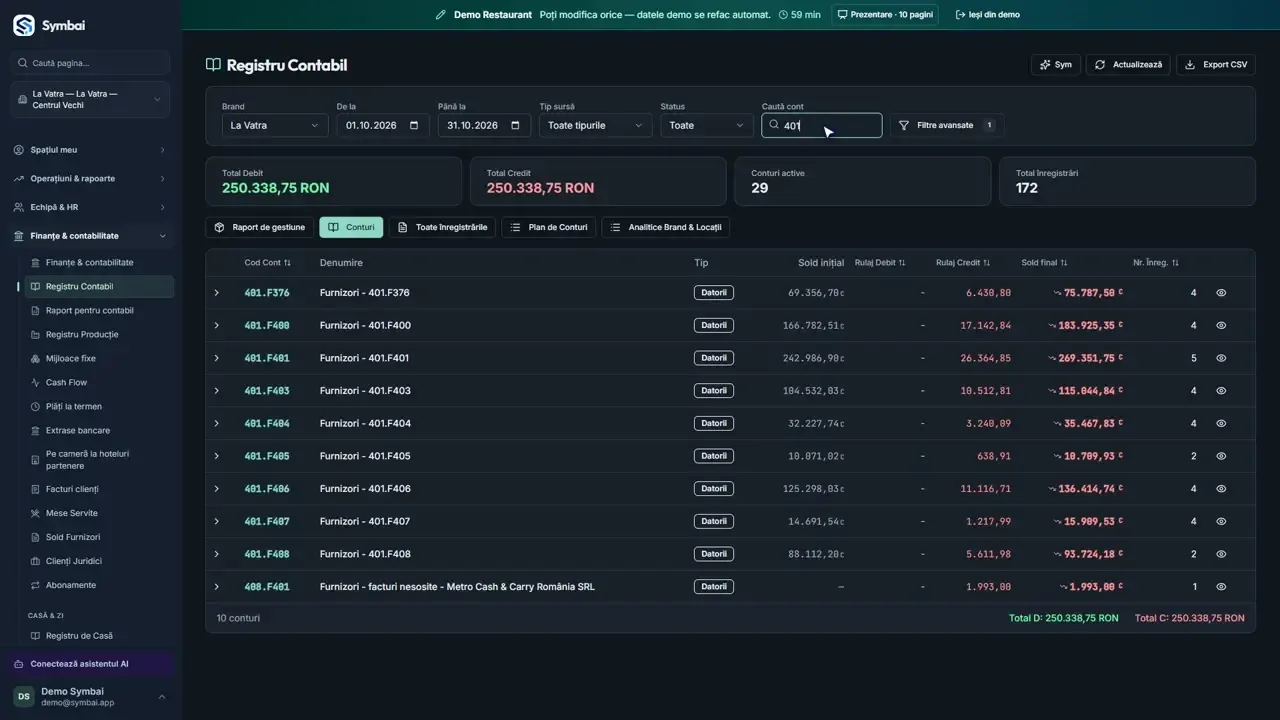Switch to Analitice Brand & Locații tab

pos(666,227)
